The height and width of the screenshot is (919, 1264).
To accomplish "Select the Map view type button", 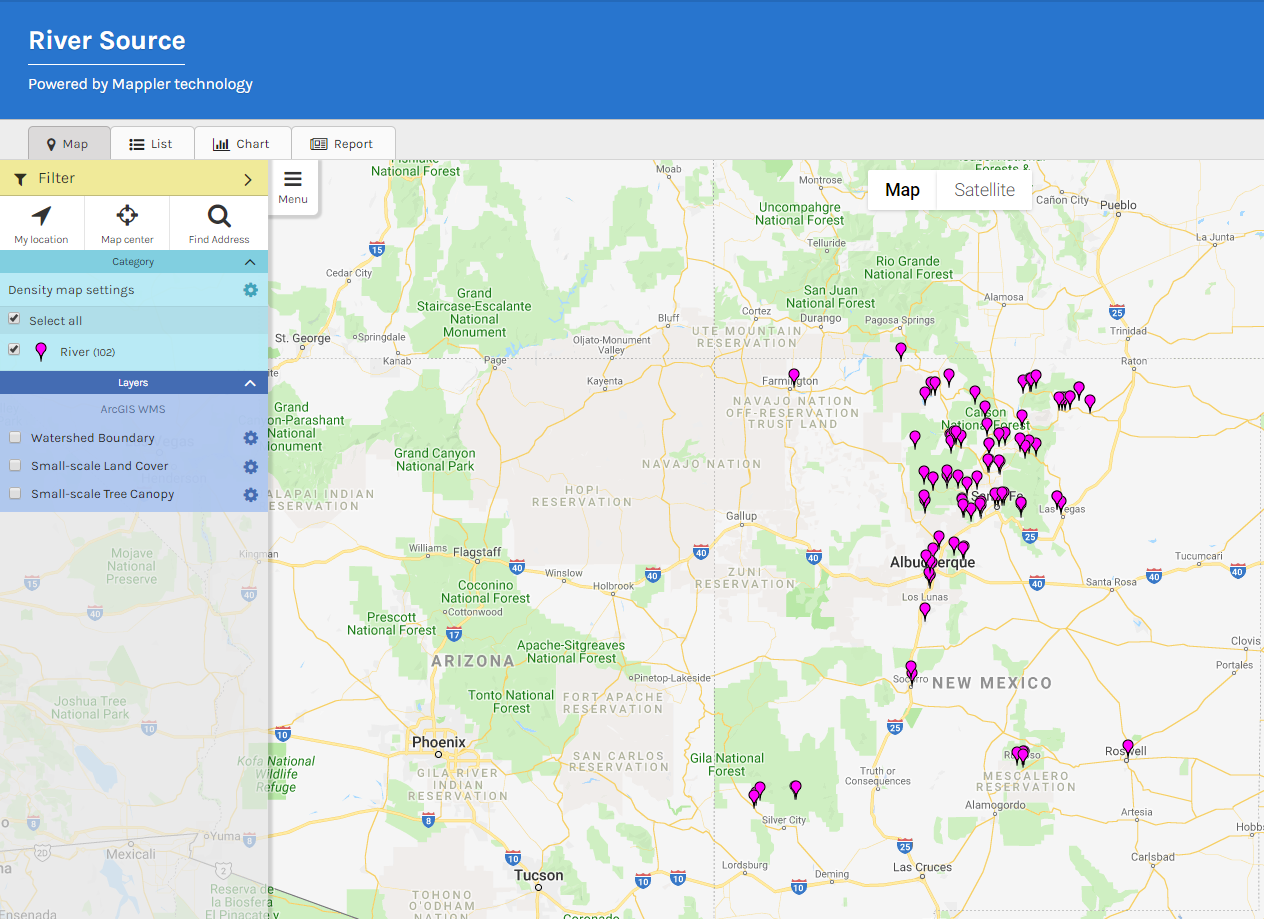I will point(902,190).
